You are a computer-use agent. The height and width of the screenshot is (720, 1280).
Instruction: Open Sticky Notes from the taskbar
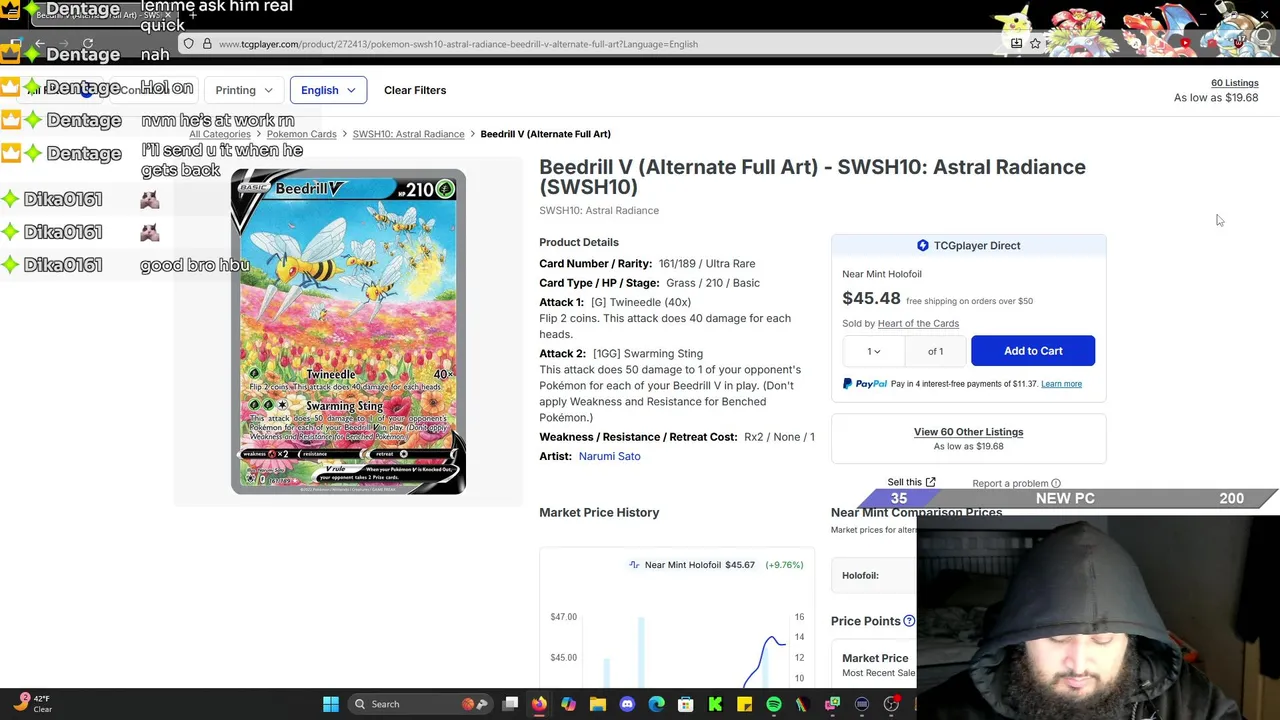[744, 704]
